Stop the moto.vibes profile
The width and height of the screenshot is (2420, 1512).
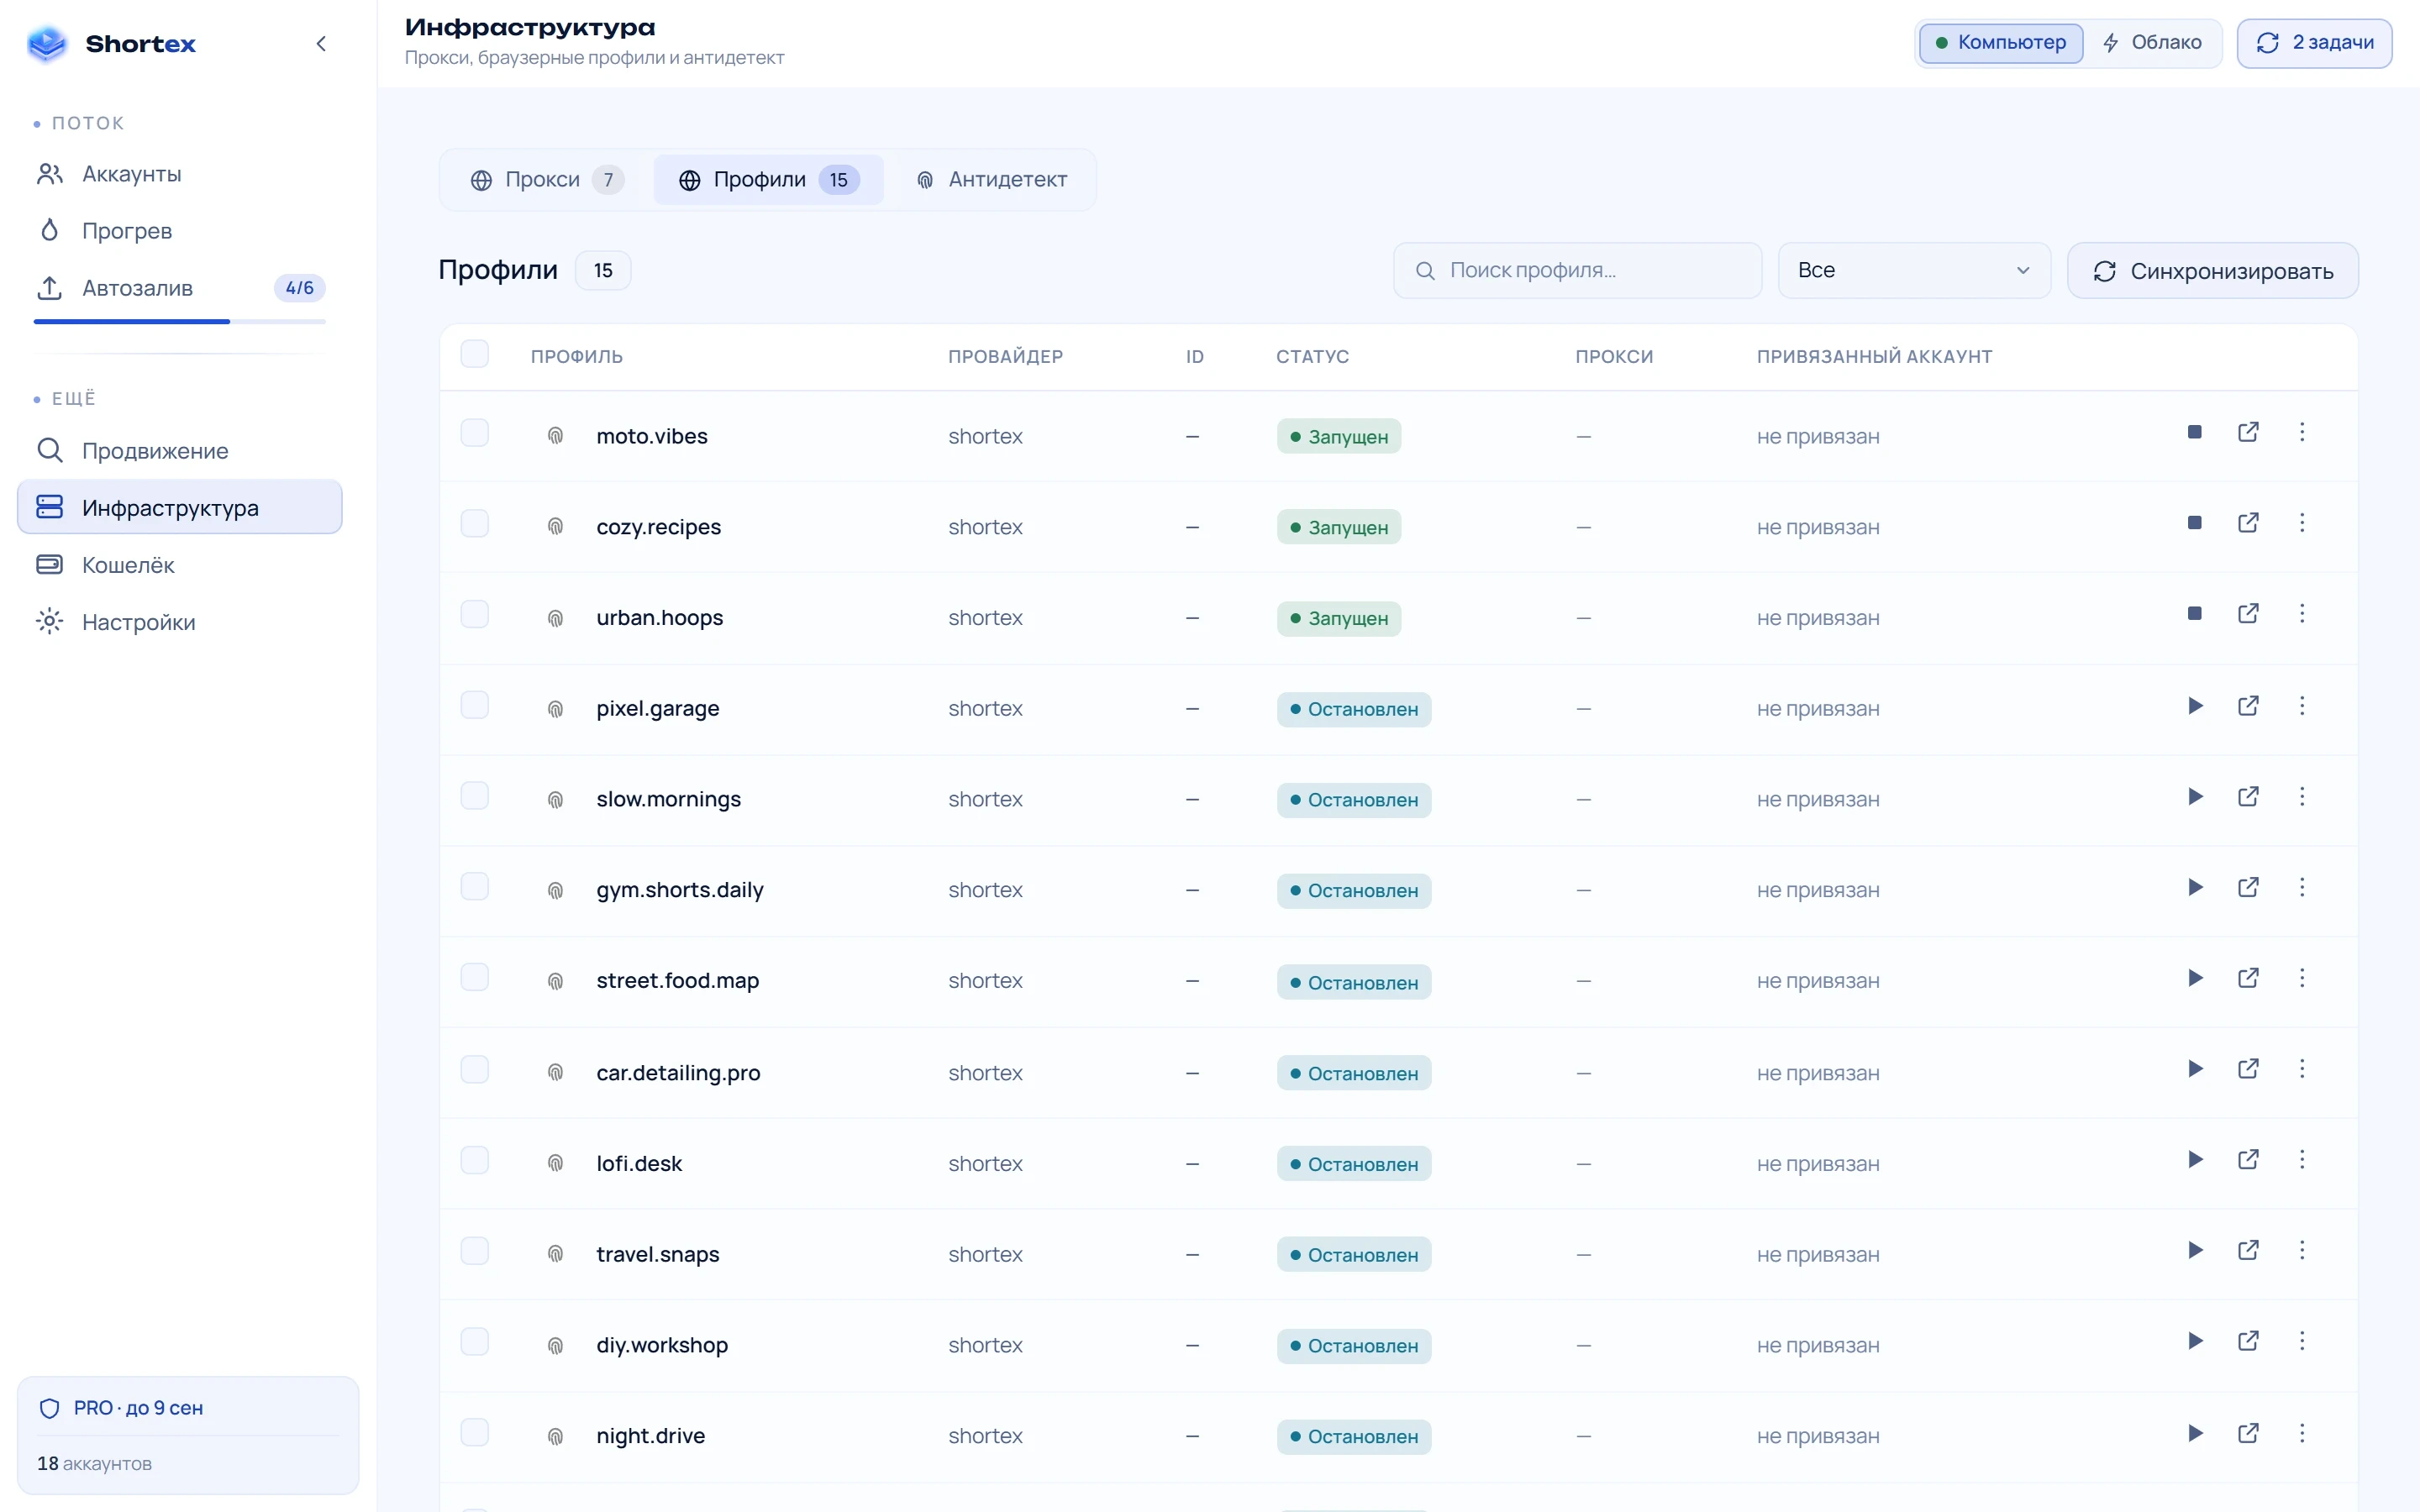(x=2194, y=432)
